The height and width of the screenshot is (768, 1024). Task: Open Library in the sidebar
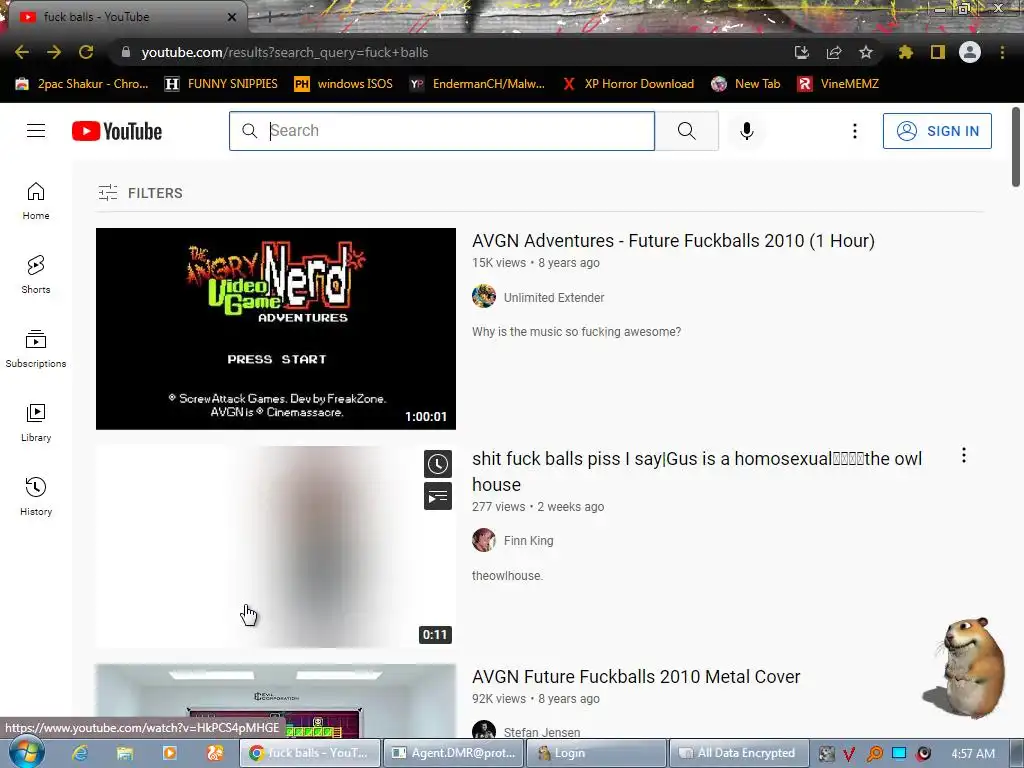[36, 423]
